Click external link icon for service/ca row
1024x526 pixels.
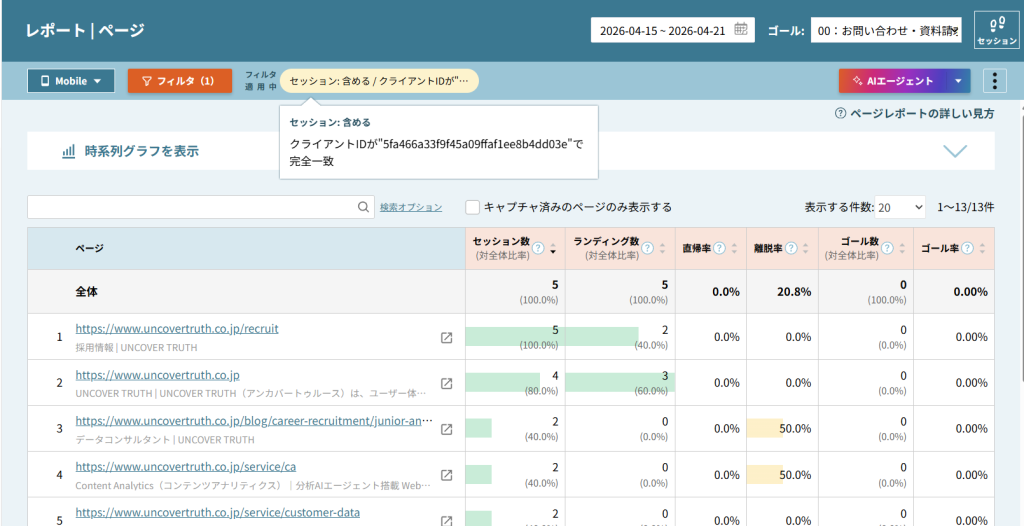pos(447,475)
